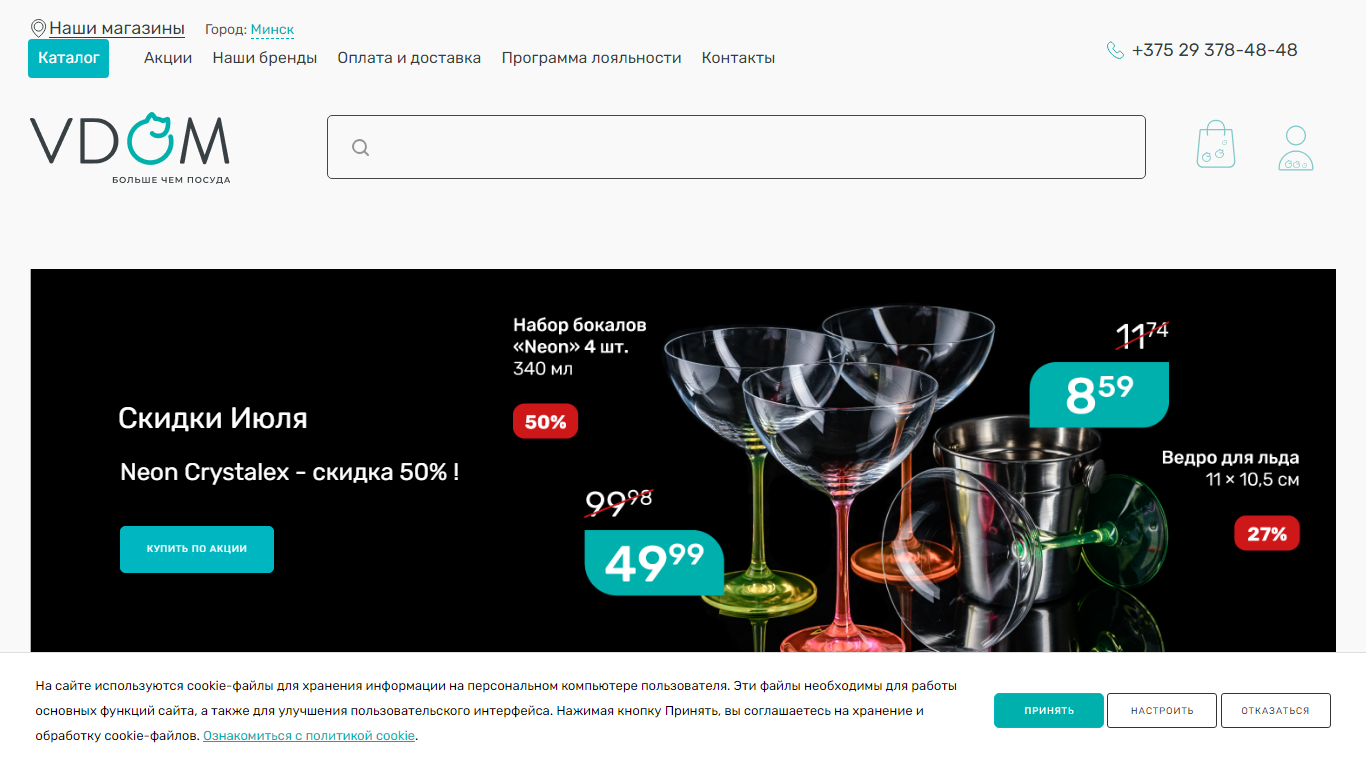Open Контакты page
Viewport: 1366px width, 768px height.
pos(738,58)
